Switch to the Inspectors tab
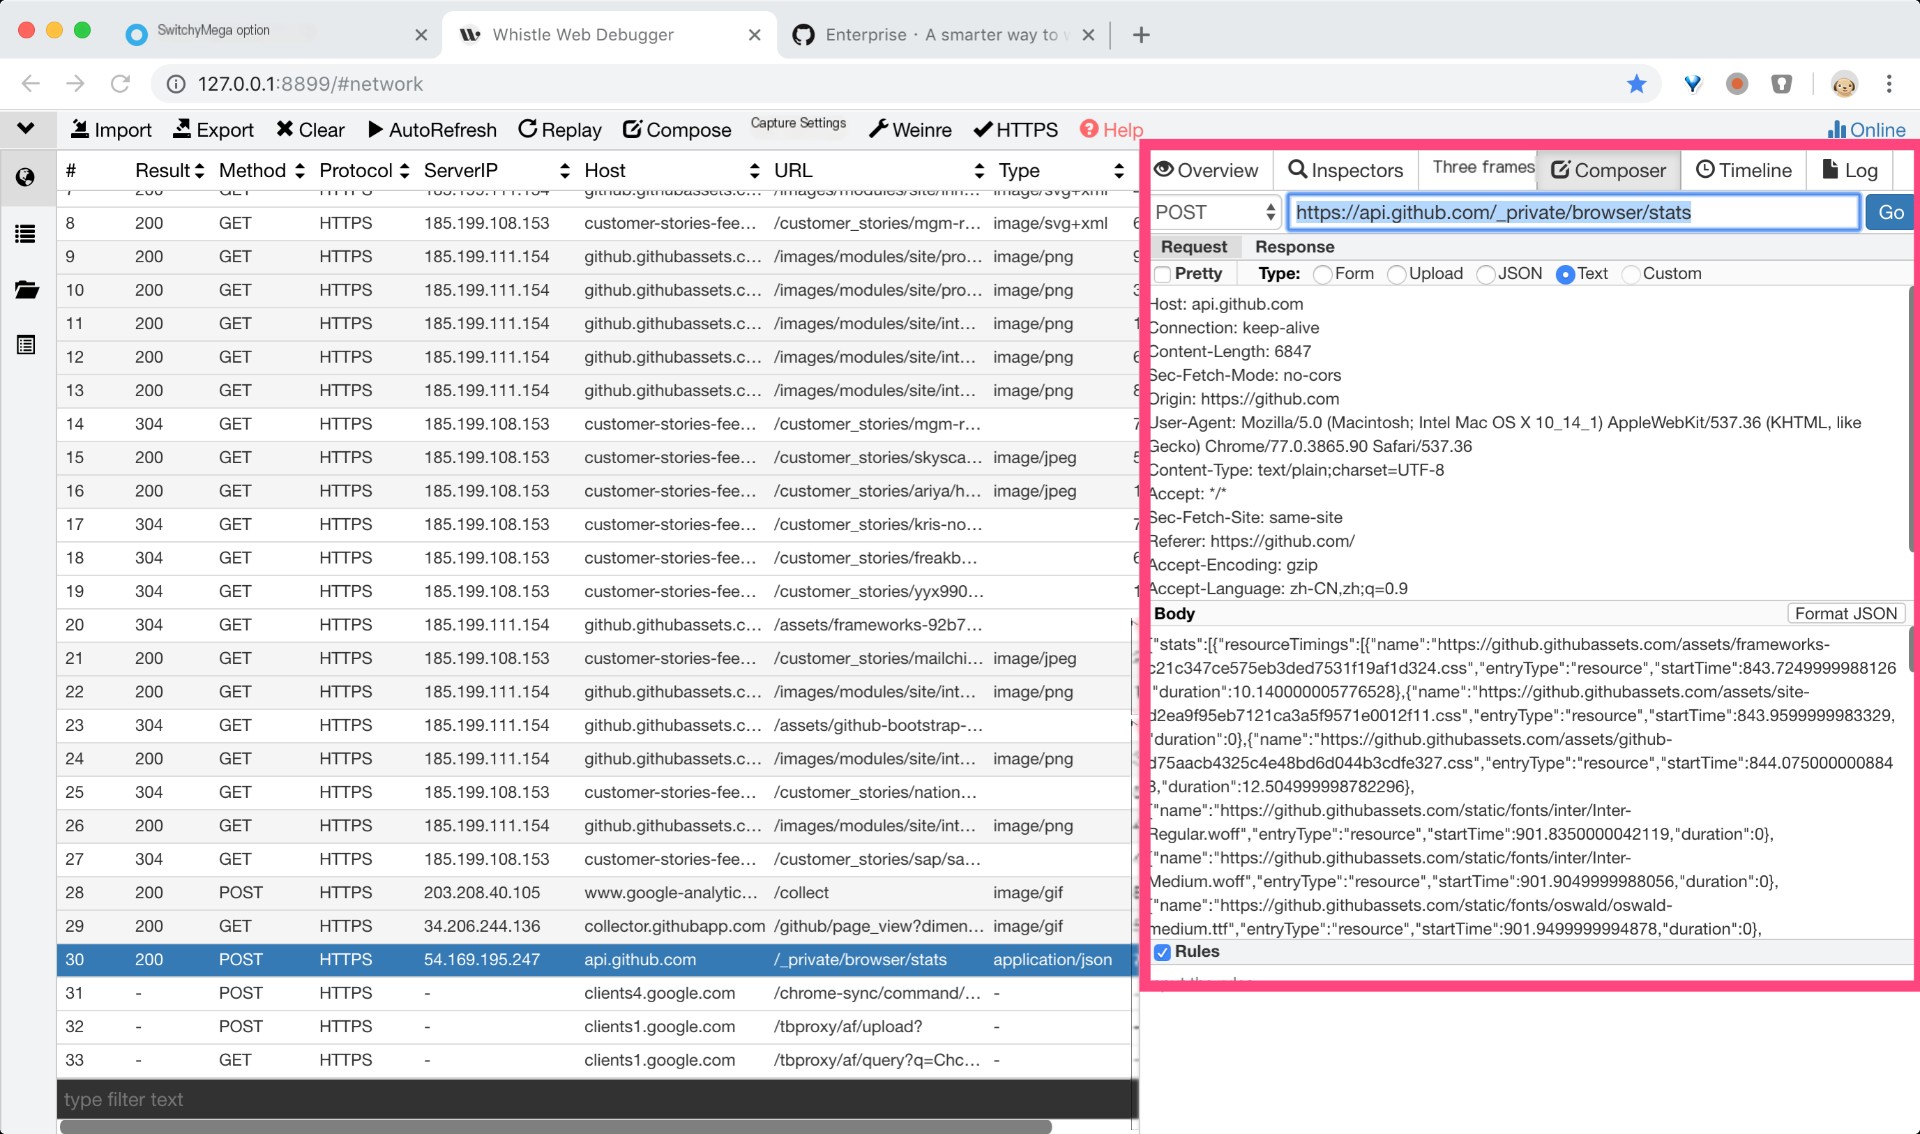Viewport: 1920px width, 1134px height. click(1346, 170)
